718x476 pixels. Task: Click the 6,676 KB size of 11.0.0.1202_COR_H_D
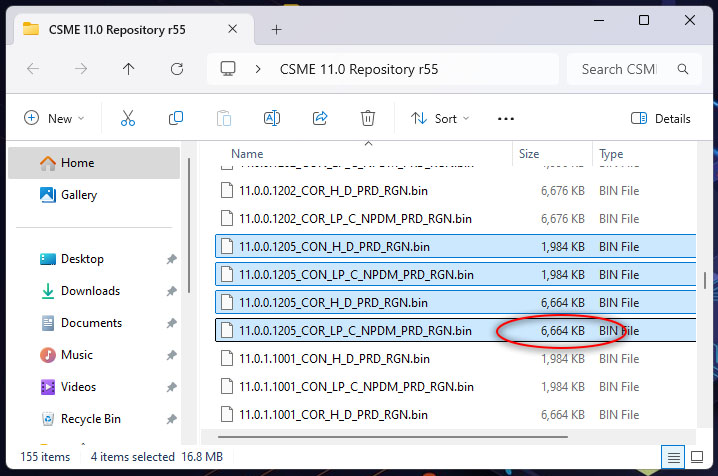[563, 191]
